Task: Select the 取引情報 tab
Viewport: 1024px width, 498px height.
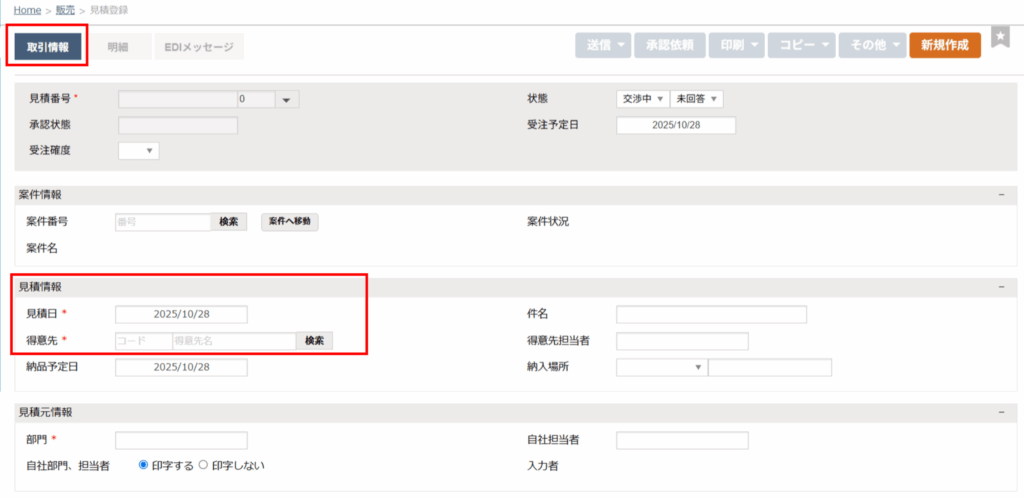Action: (x=48, y=47)
